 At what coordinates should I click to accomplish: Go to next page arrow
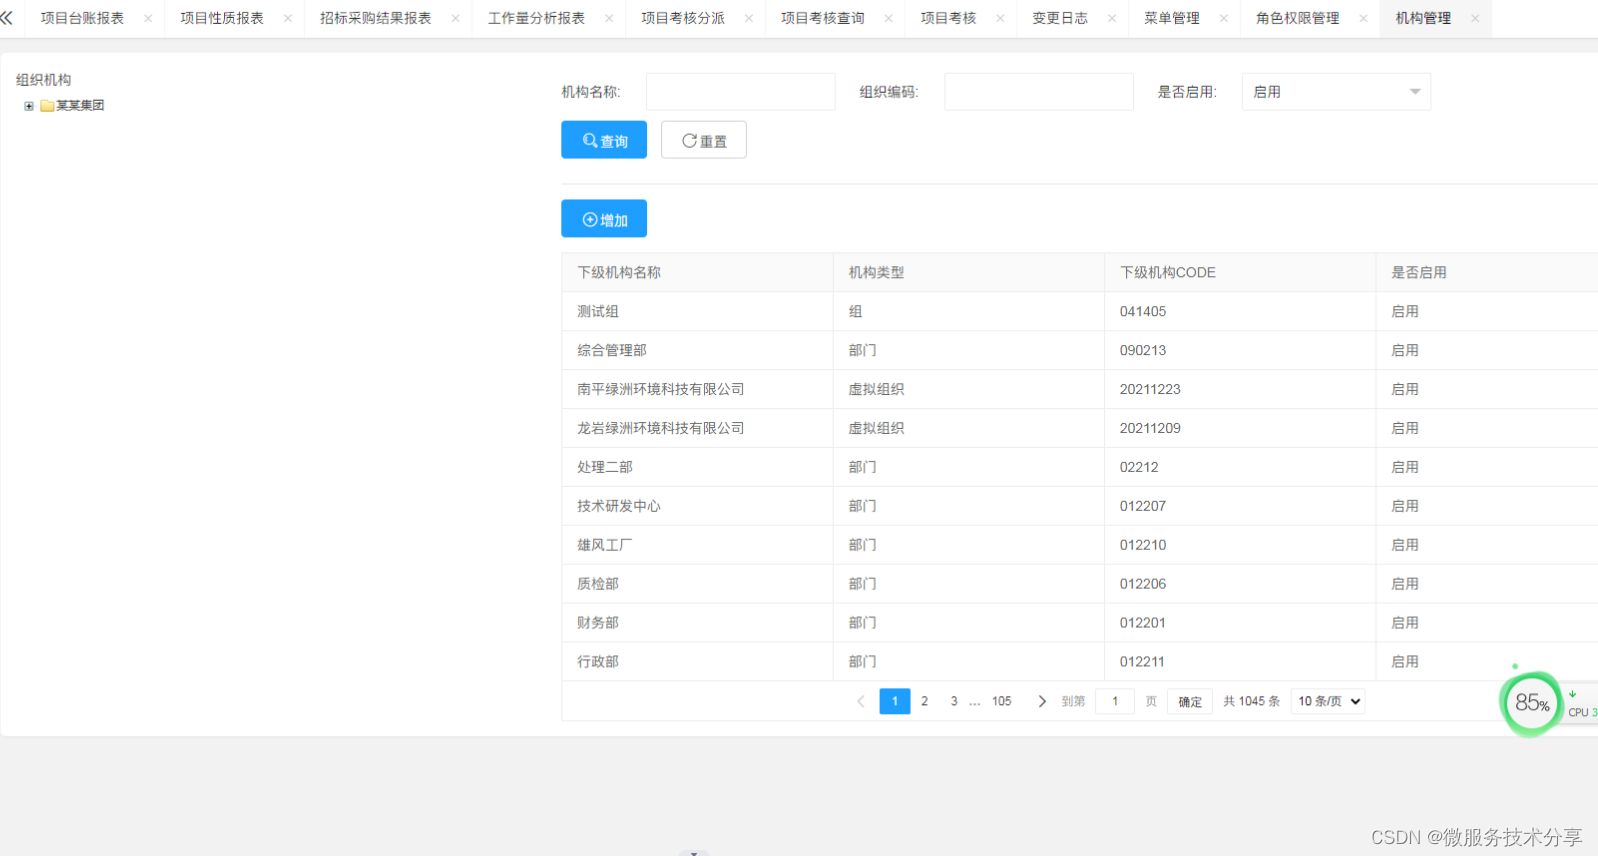point(1042,701)
